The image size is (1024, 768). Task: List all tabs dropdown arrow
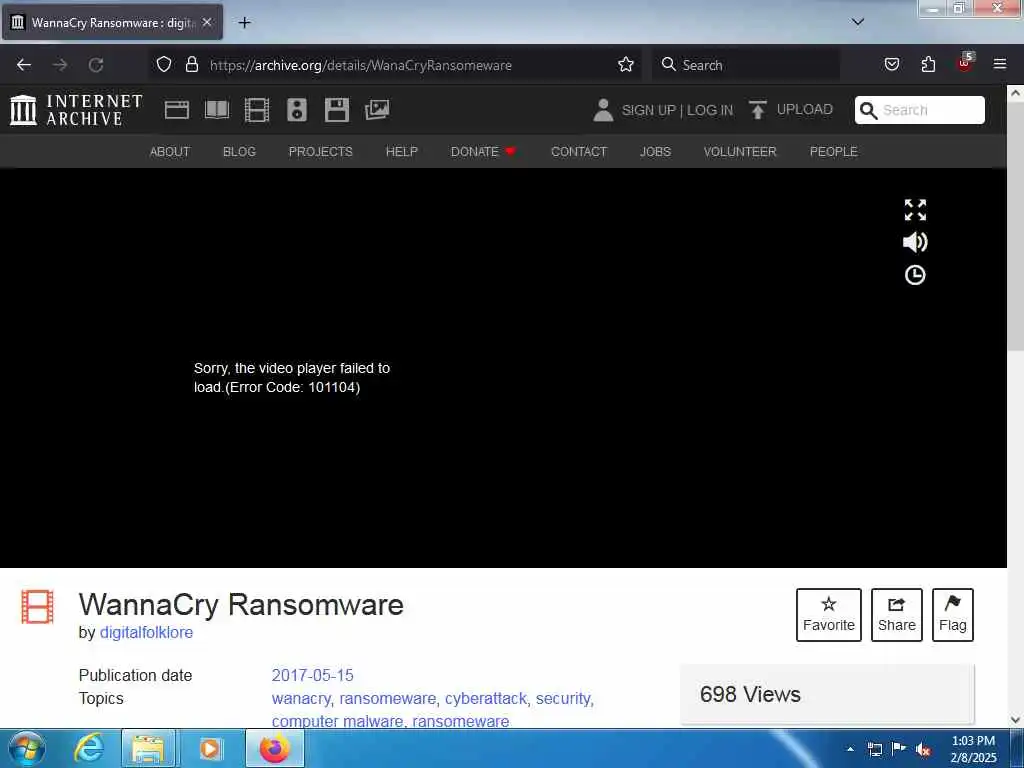point(858,22)
